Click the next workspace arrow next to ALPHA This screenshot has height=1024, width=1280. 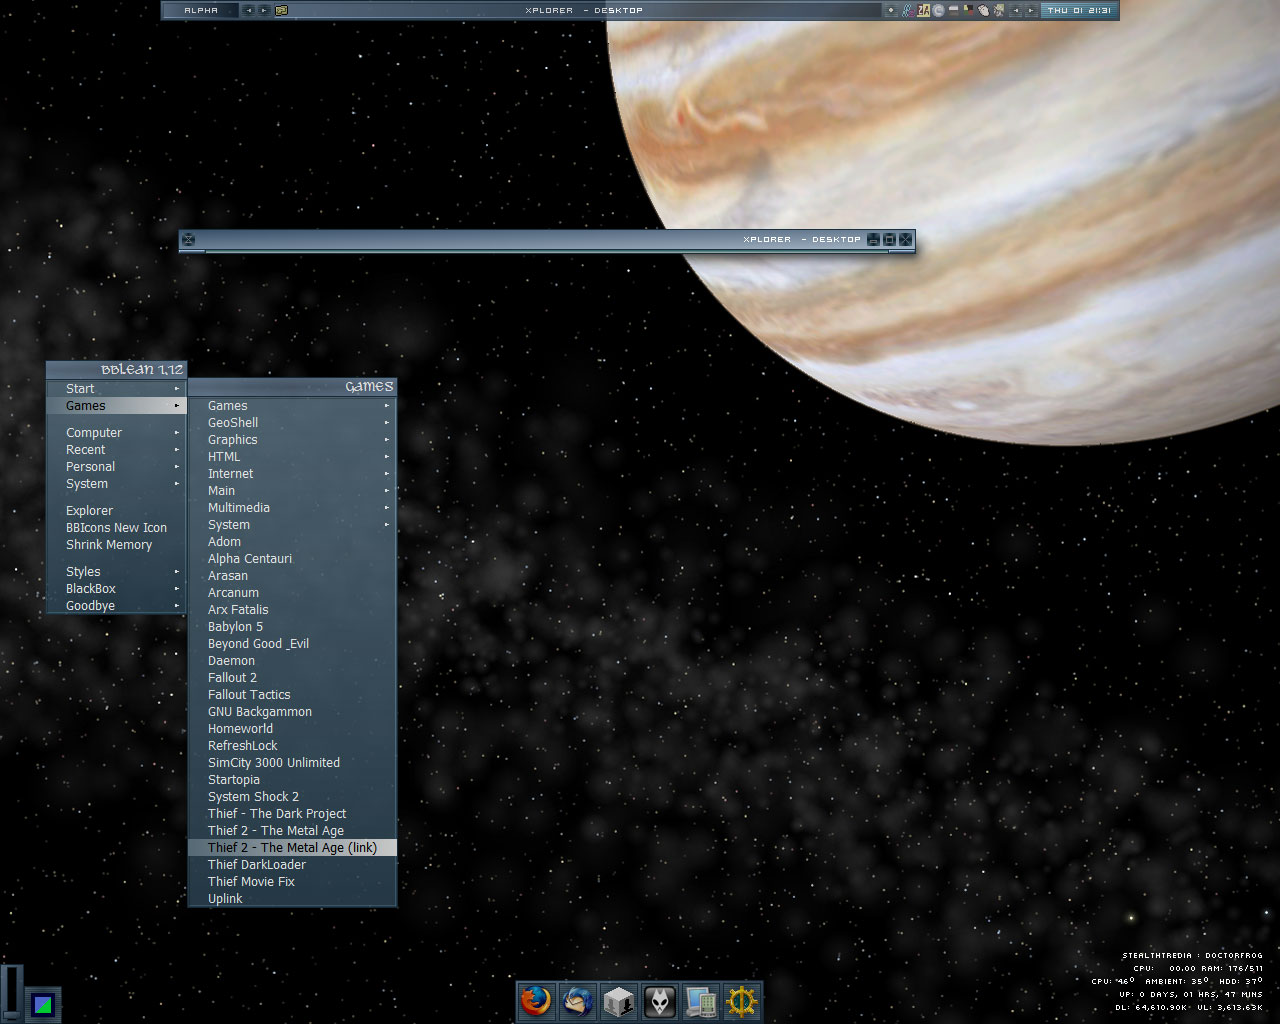[264, 10]
